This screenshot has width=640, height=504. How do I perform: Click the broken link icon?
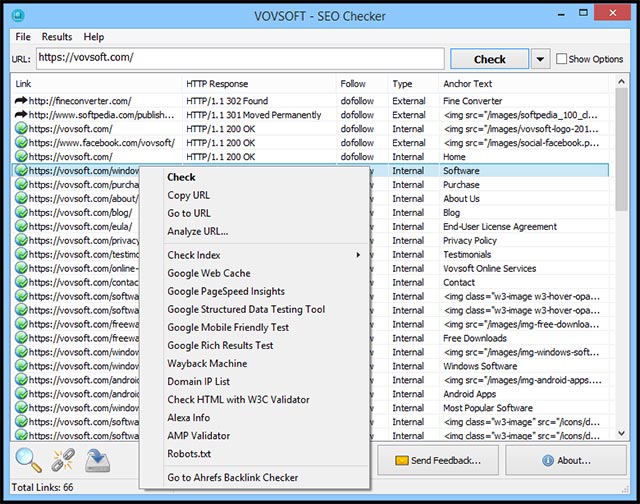pos(63,460)
